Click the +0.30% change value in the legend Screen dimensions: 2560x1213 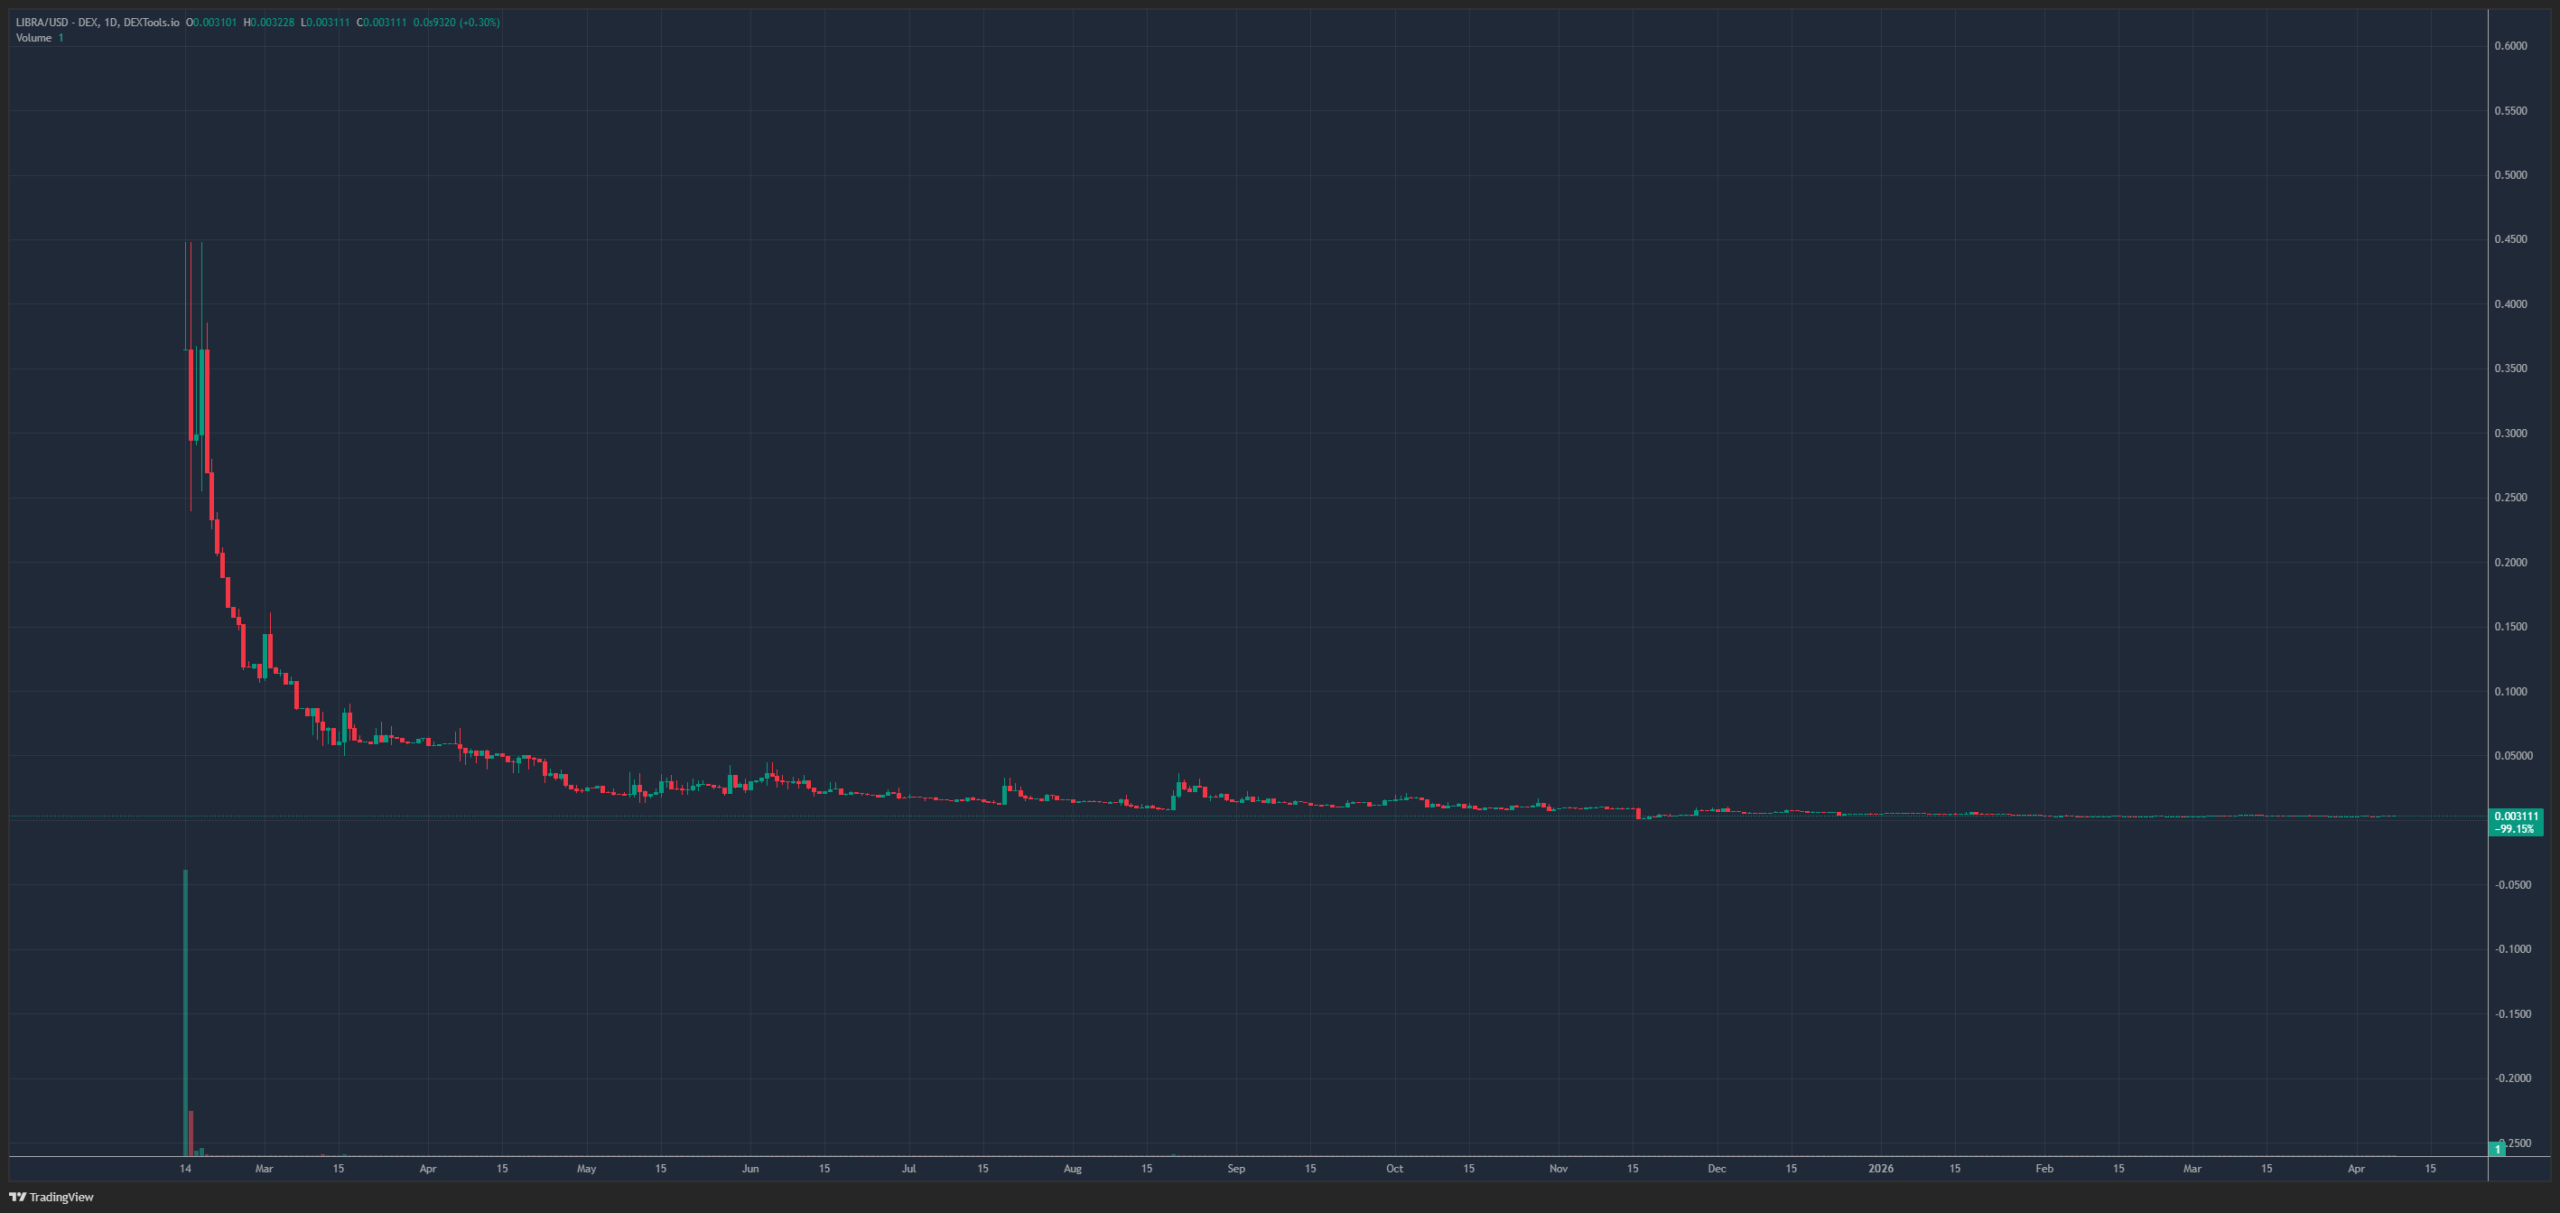(479, 22)
